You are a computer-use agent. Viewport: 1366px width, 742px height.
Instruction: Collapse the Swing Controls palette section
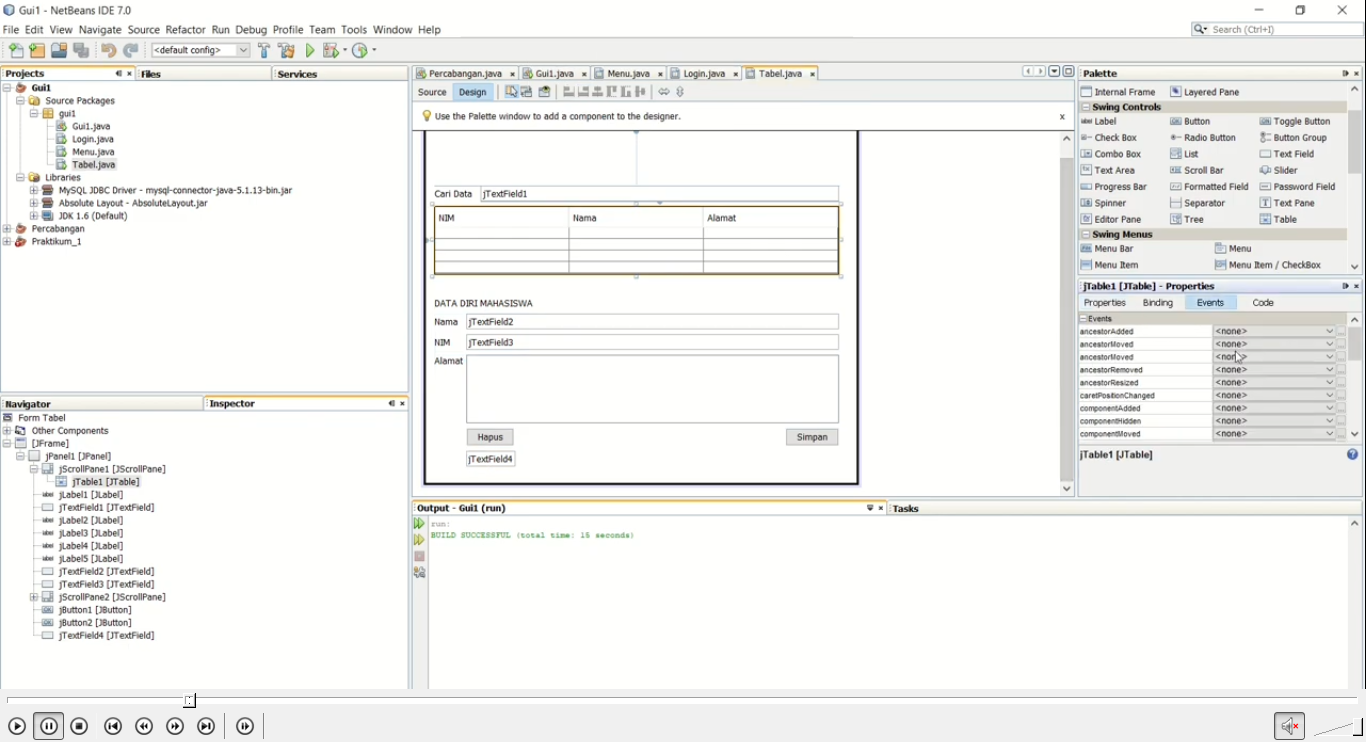click(x=1085, y=107)
